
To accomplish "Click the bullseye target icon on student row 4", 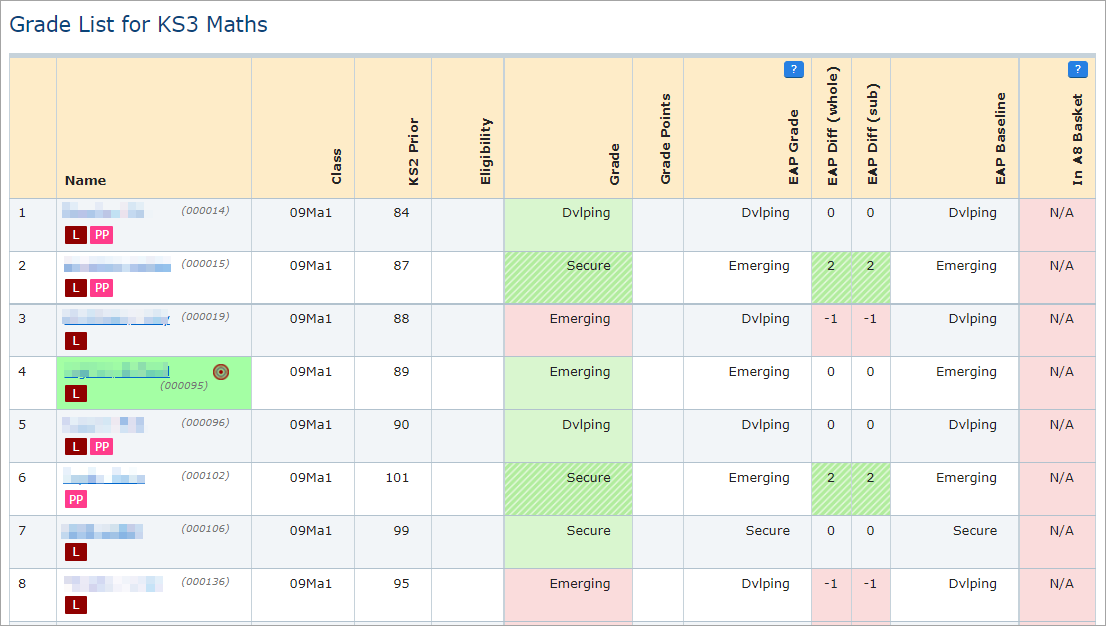I will coord(221,371).
